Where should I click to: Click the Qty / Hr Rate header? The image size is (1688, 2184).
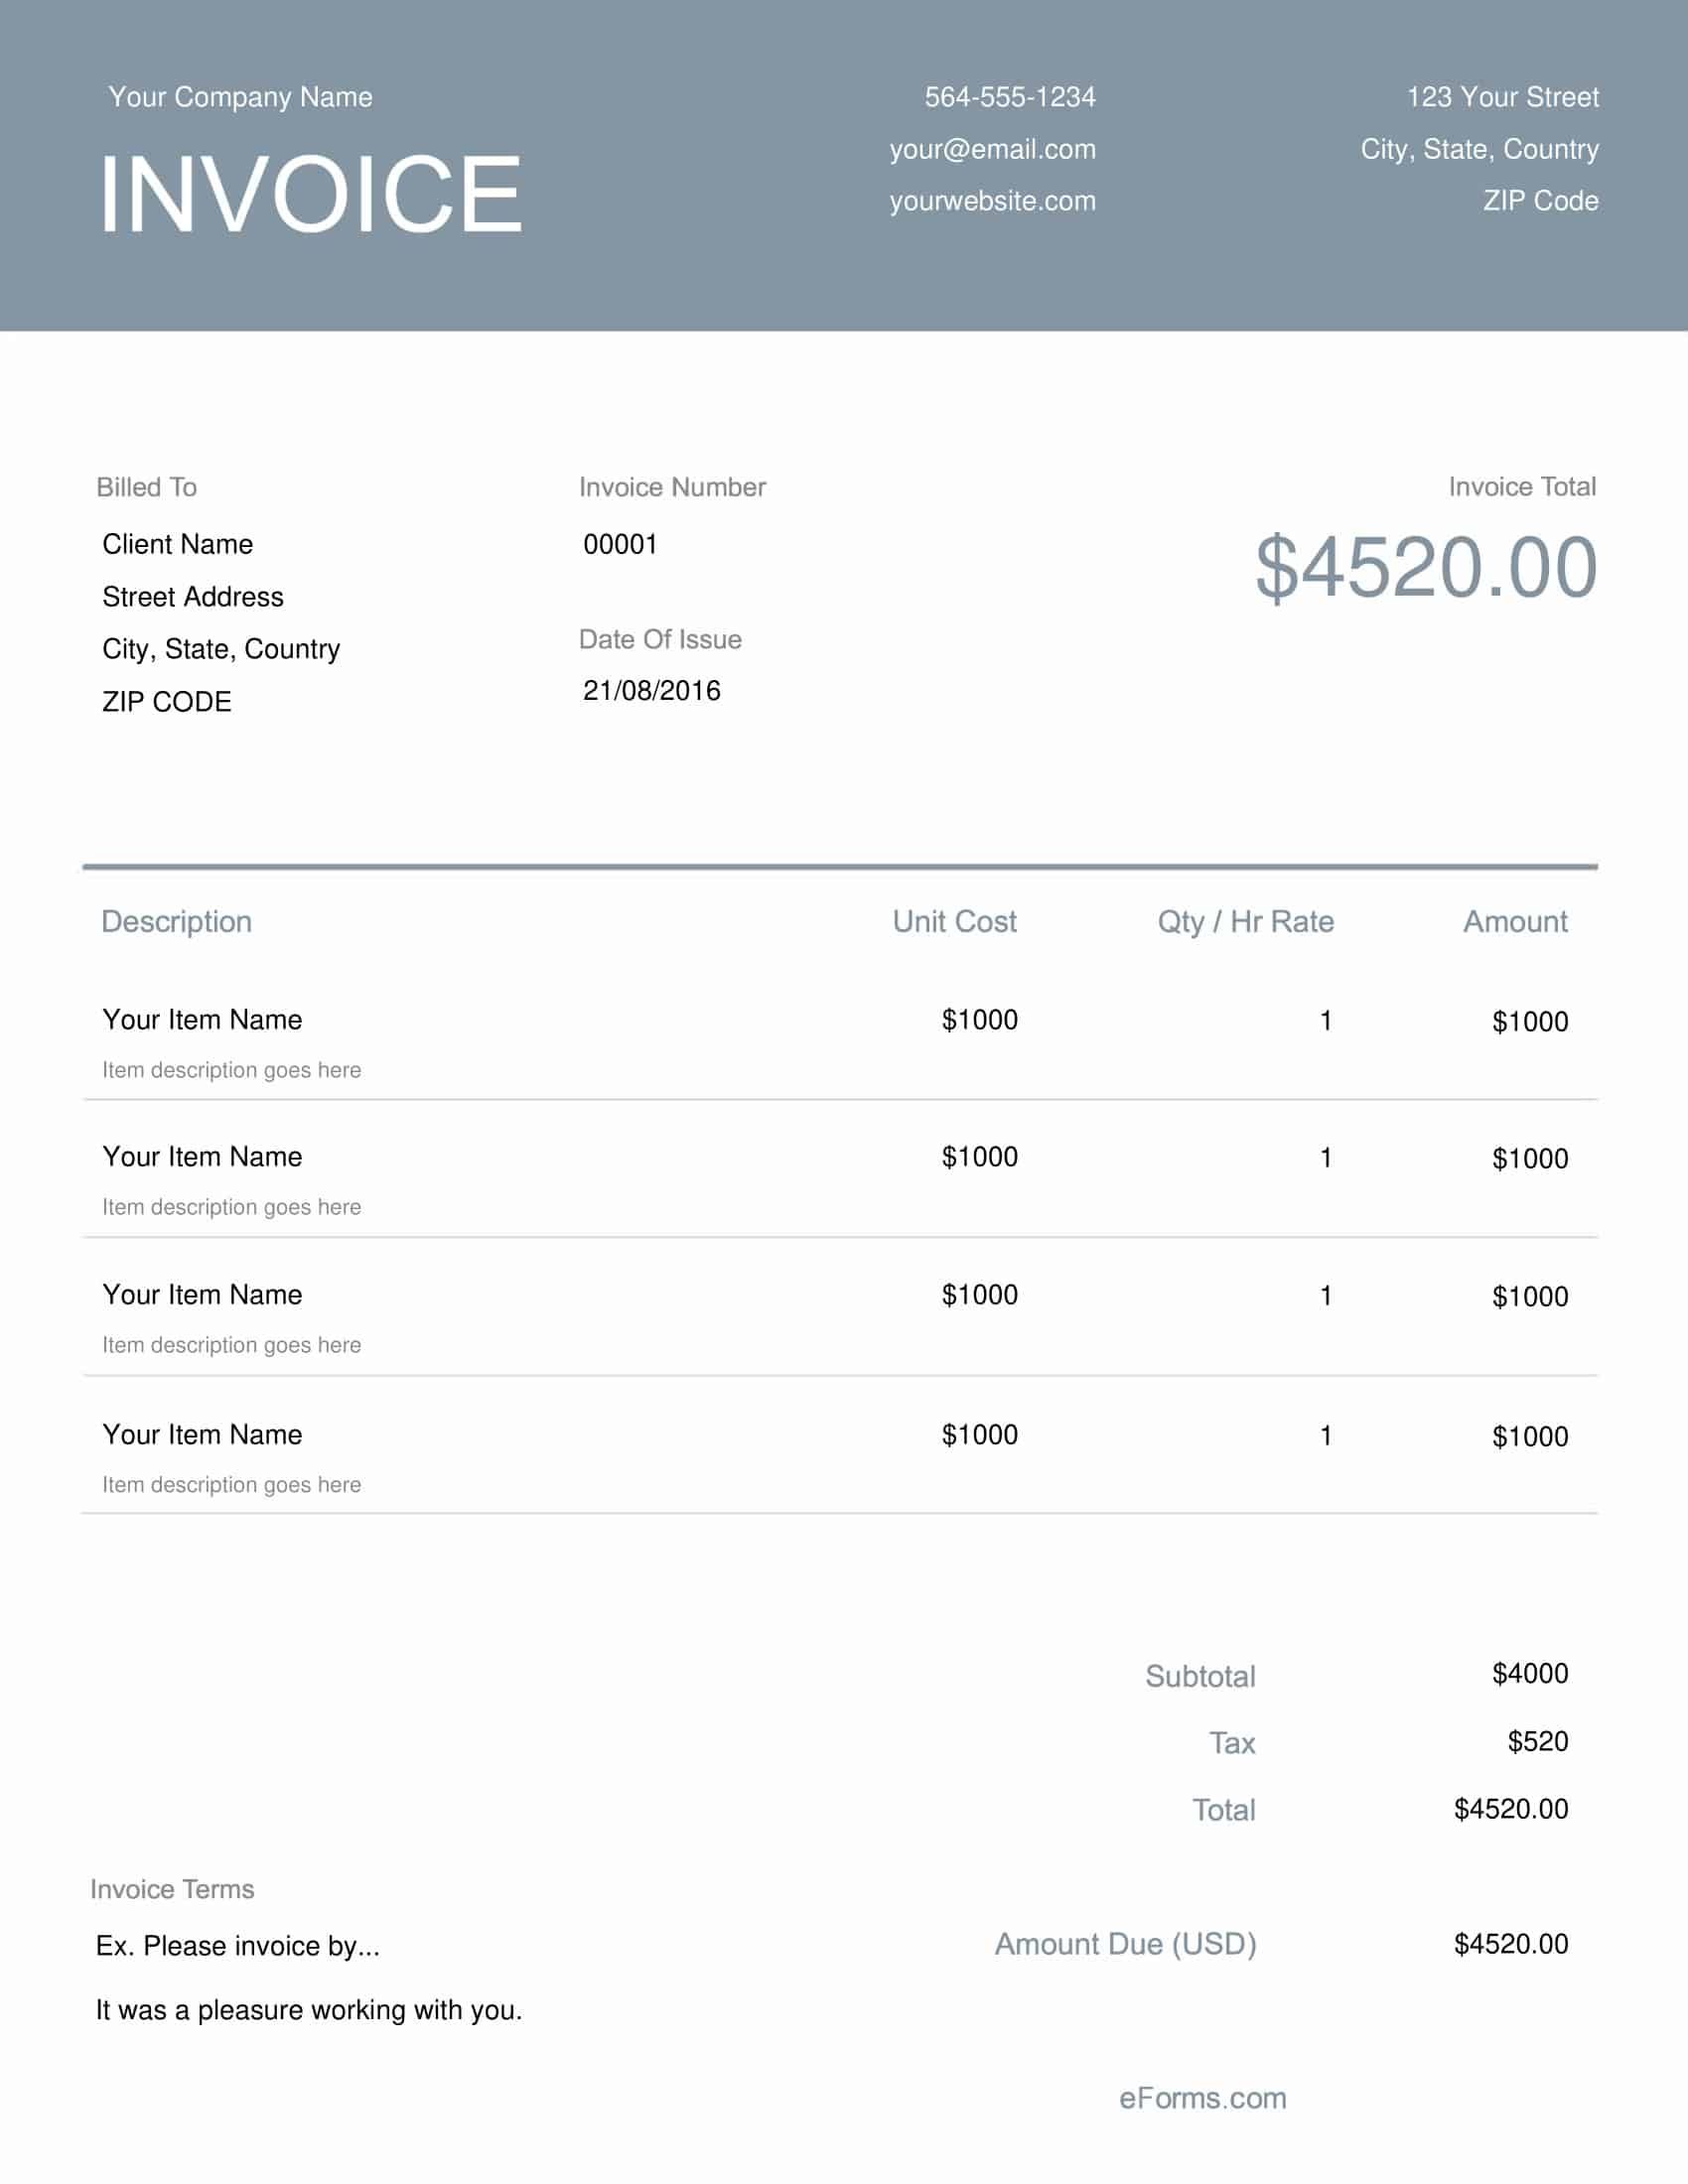click(1245, 921)
